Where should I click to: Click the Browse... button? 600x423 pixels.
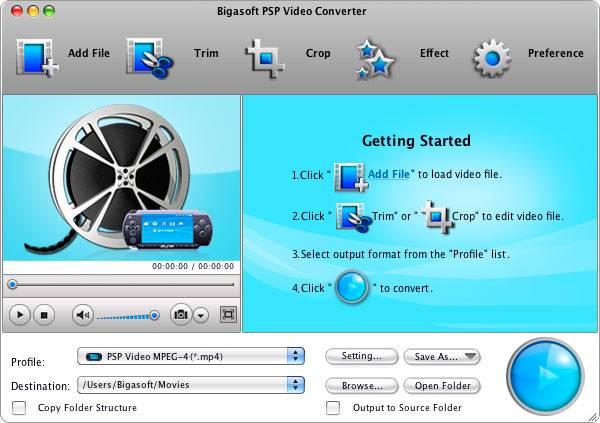361,385
